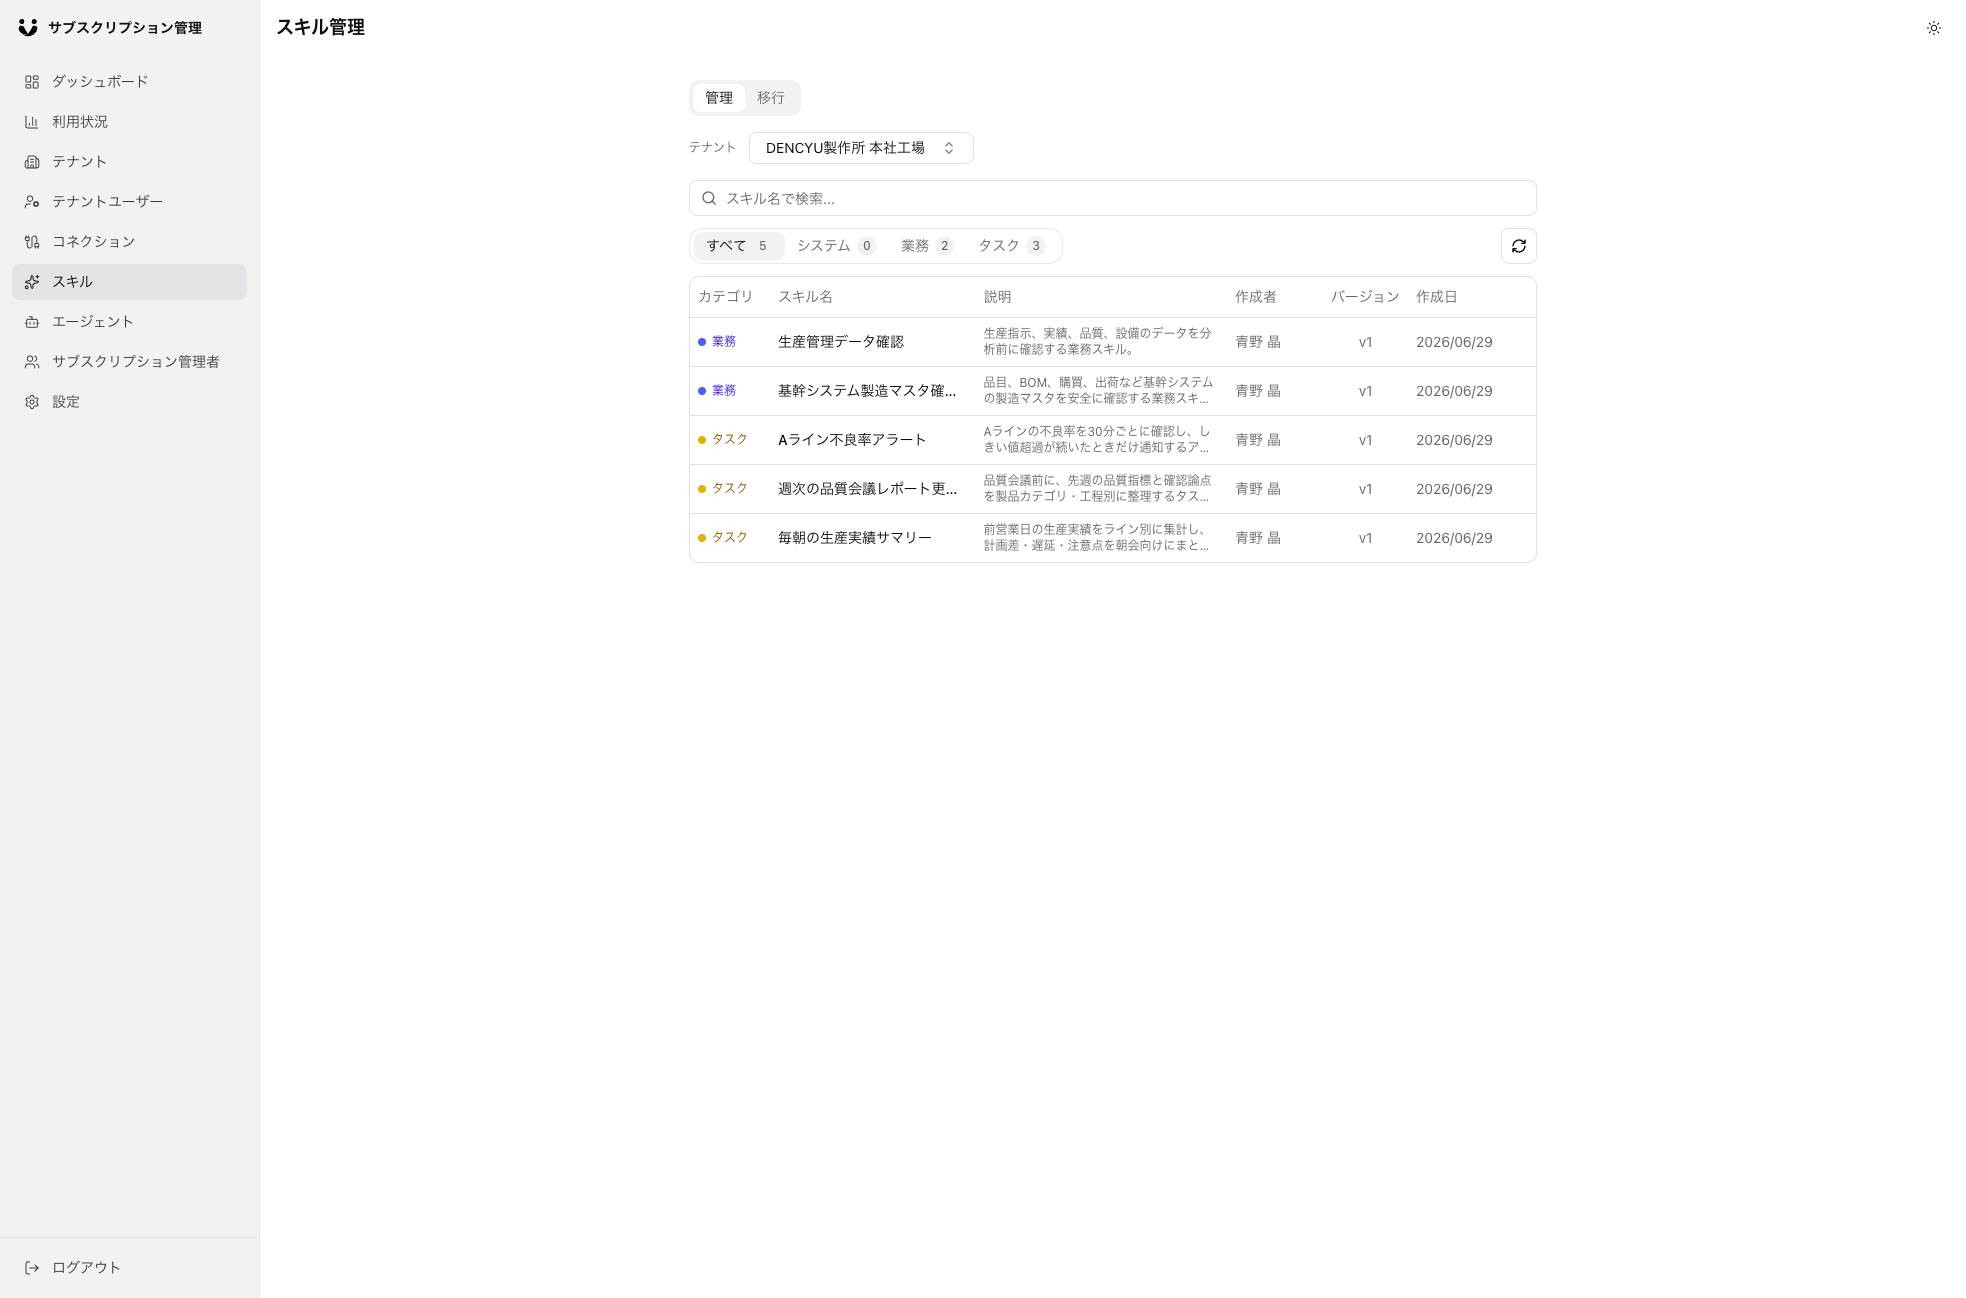Image resolution: width=1966 pixels, height=1298 pixels.
Task: Click the app logo in sidebar header
Action: tap(28, 28)
